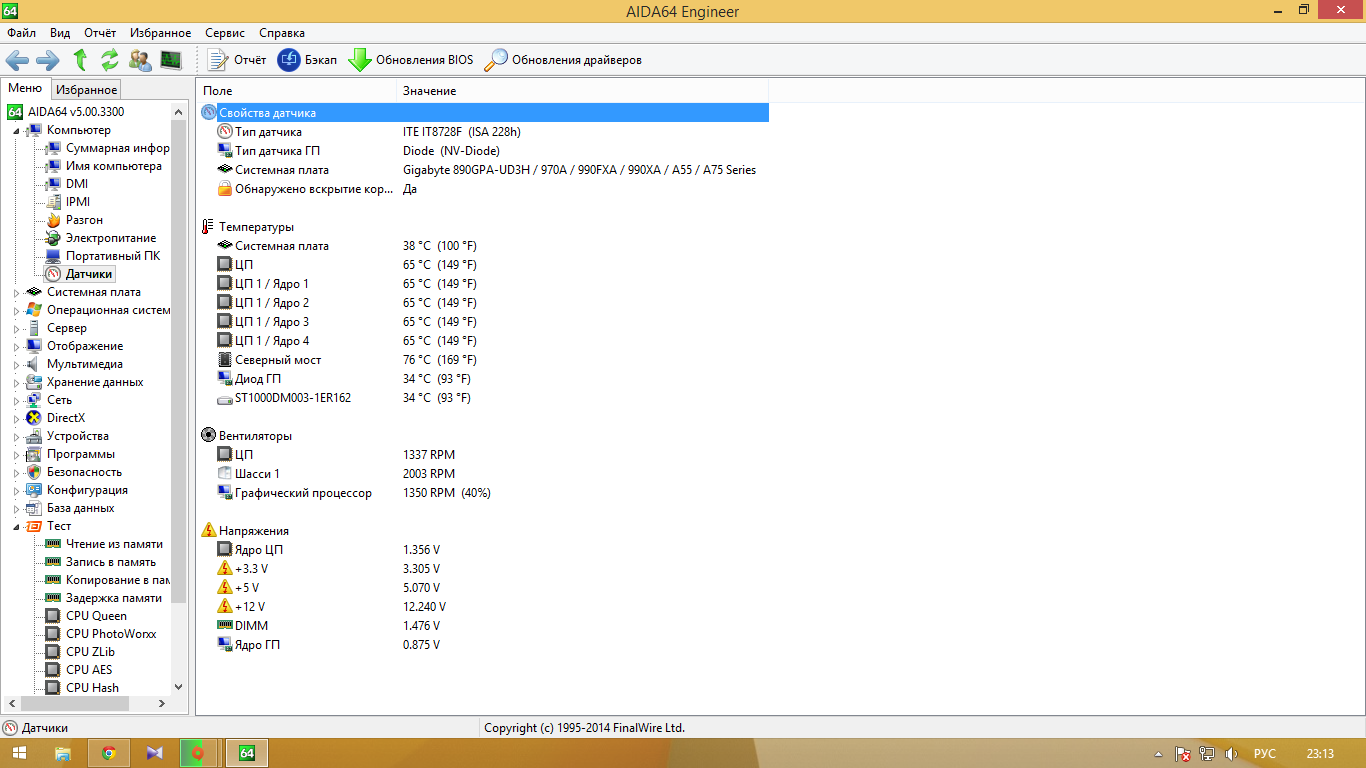Expand the Сервер tree node
The image size is (1366, 768).
tap(16, 328)
